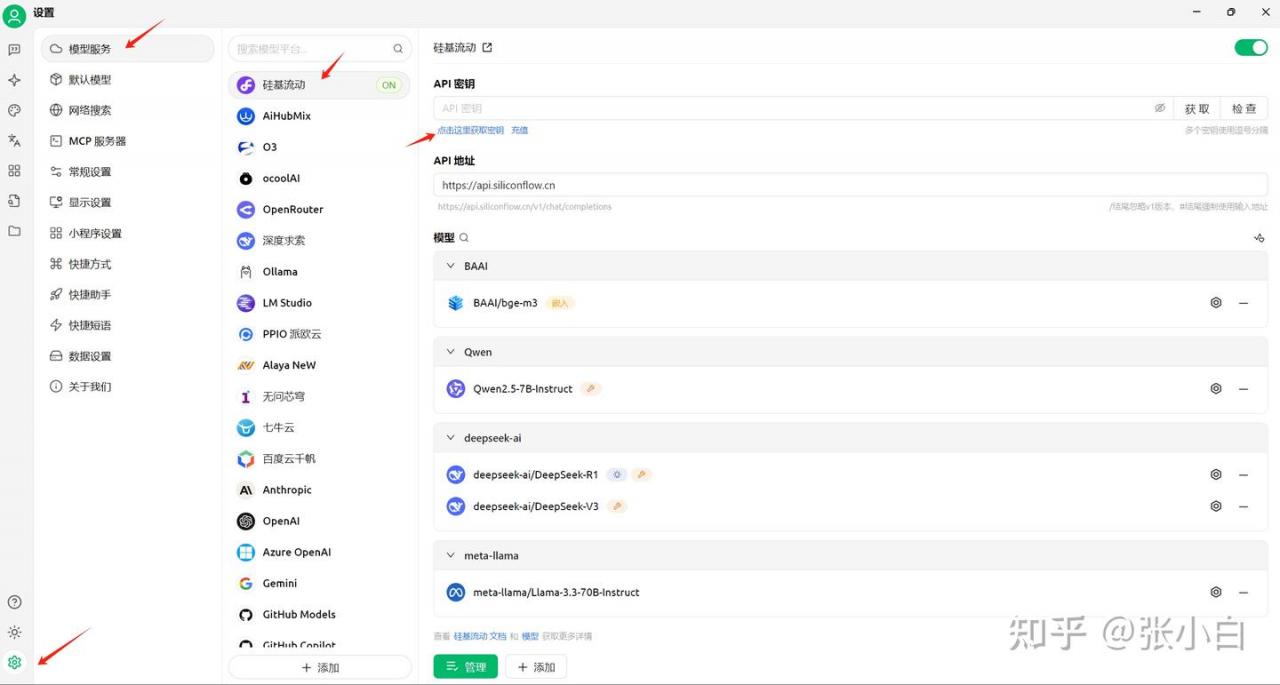The height and width of the screenshot is (685, 1280).
Task: Click the 搜索模型平台 search box
Action: pyautogui.click(x=320, y=48)
